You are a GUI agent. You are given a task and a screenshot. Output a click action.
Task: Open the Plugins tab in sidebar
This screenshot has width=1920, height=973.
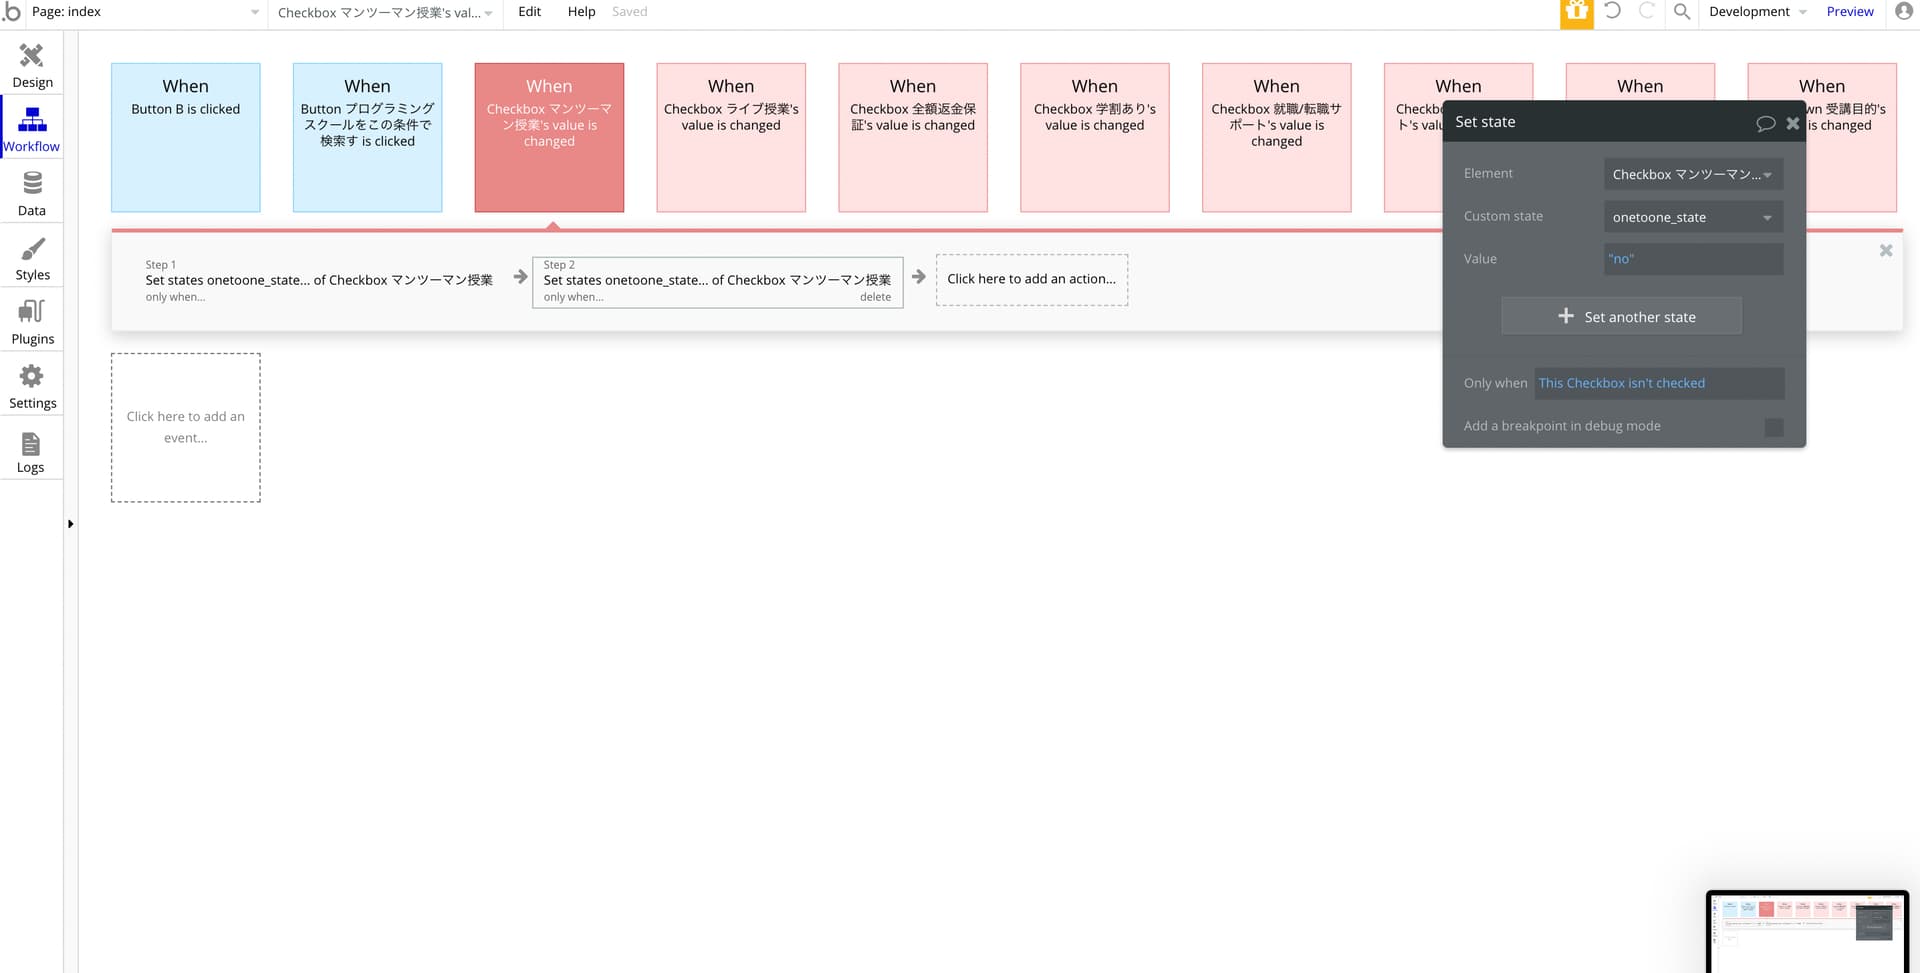(32, 322)
